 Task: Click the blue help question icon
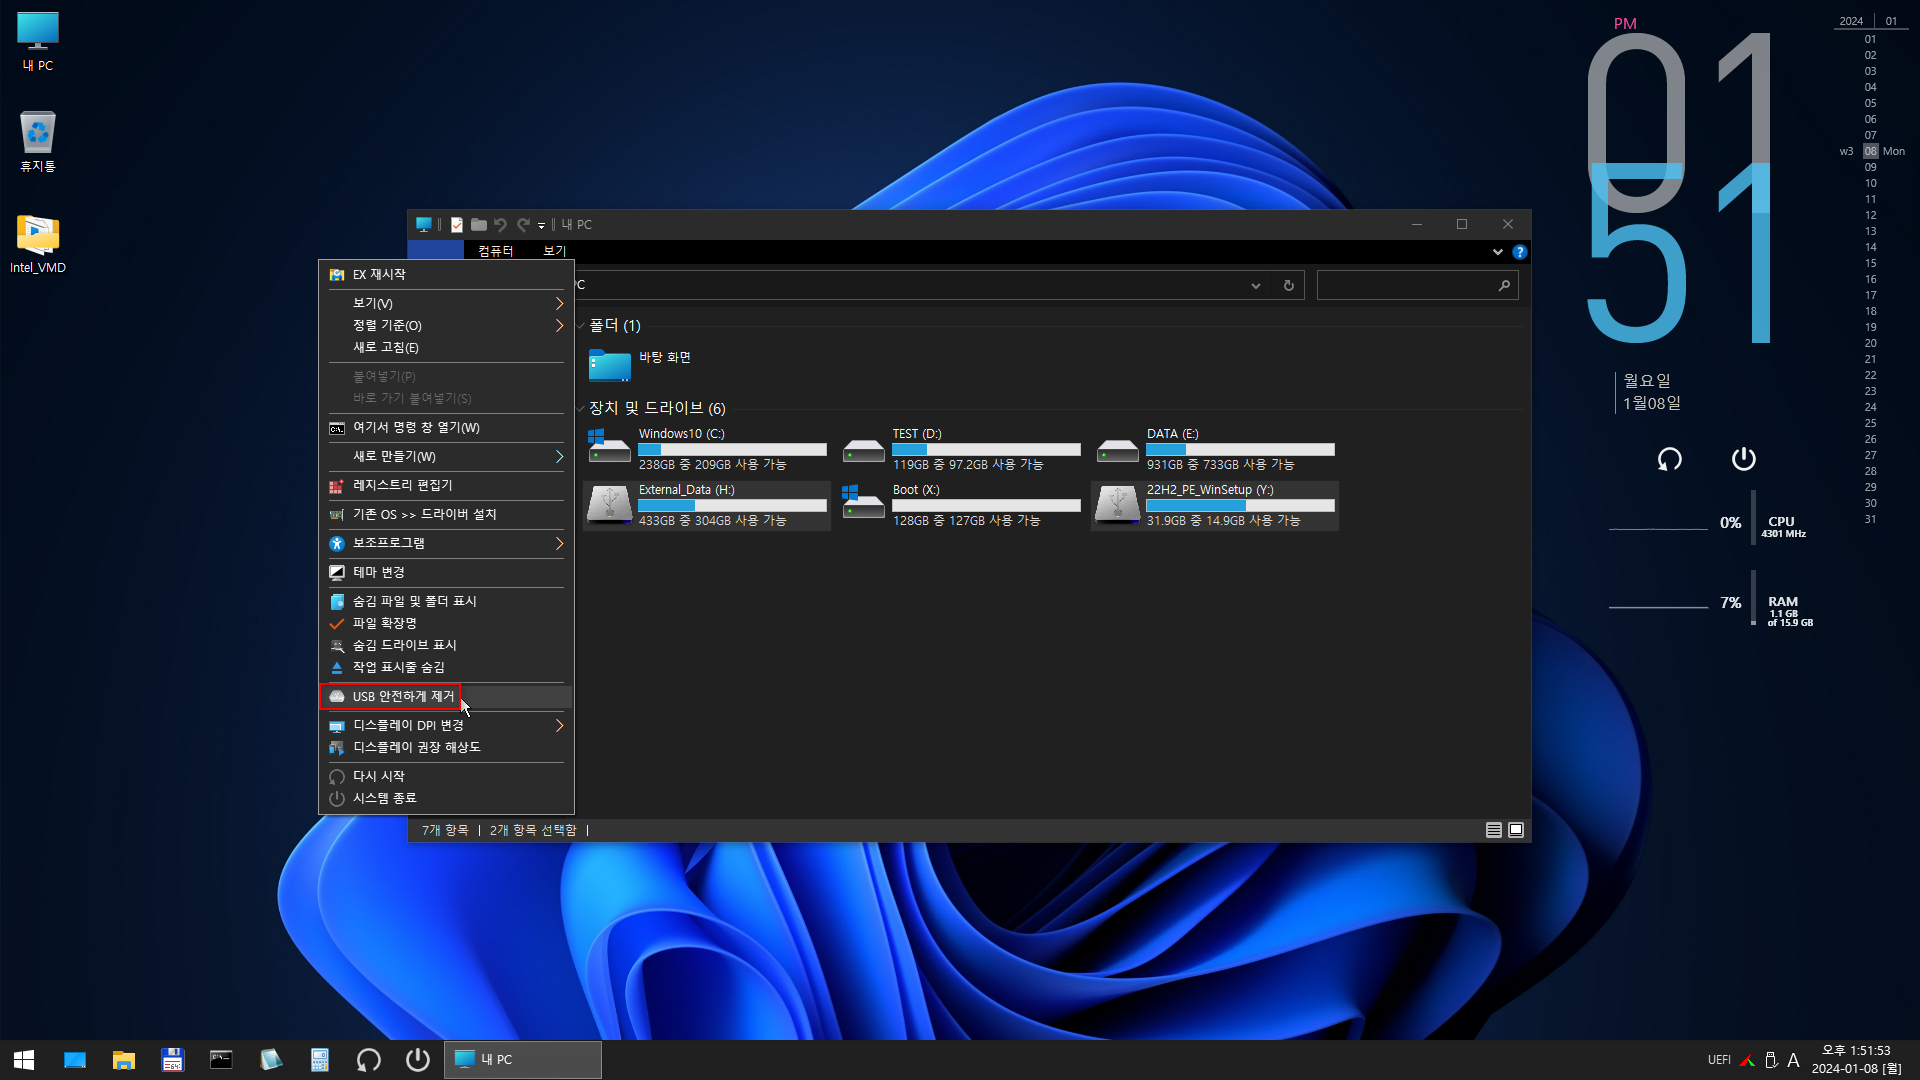(1519, 252)
